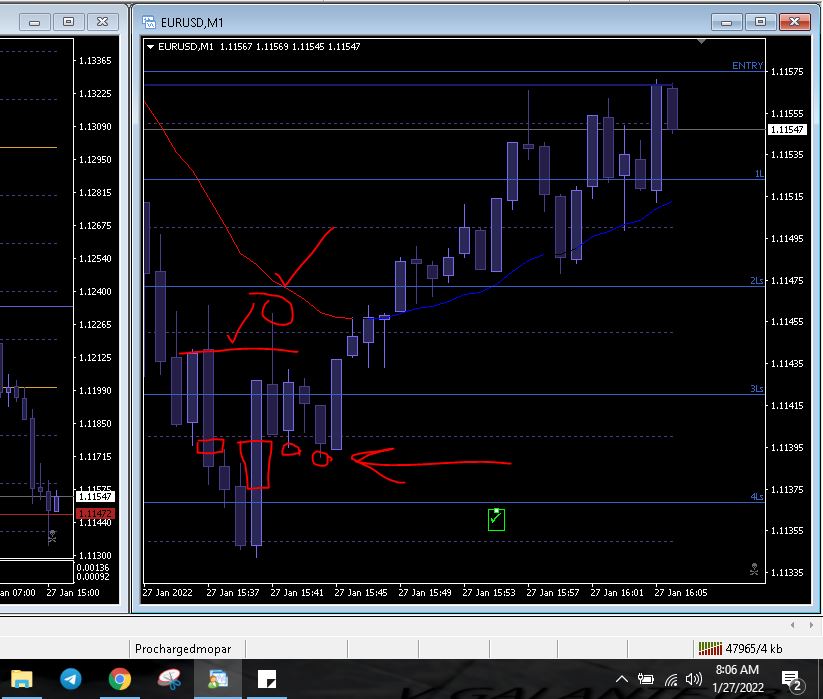Click the 27 Jan 16:05 time label

point(681,592)
